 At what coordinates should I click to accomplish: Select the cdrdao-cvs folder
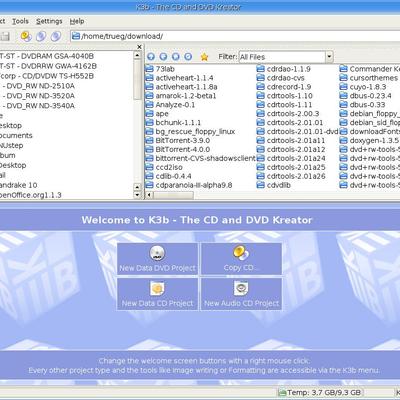tap(281, 78)
